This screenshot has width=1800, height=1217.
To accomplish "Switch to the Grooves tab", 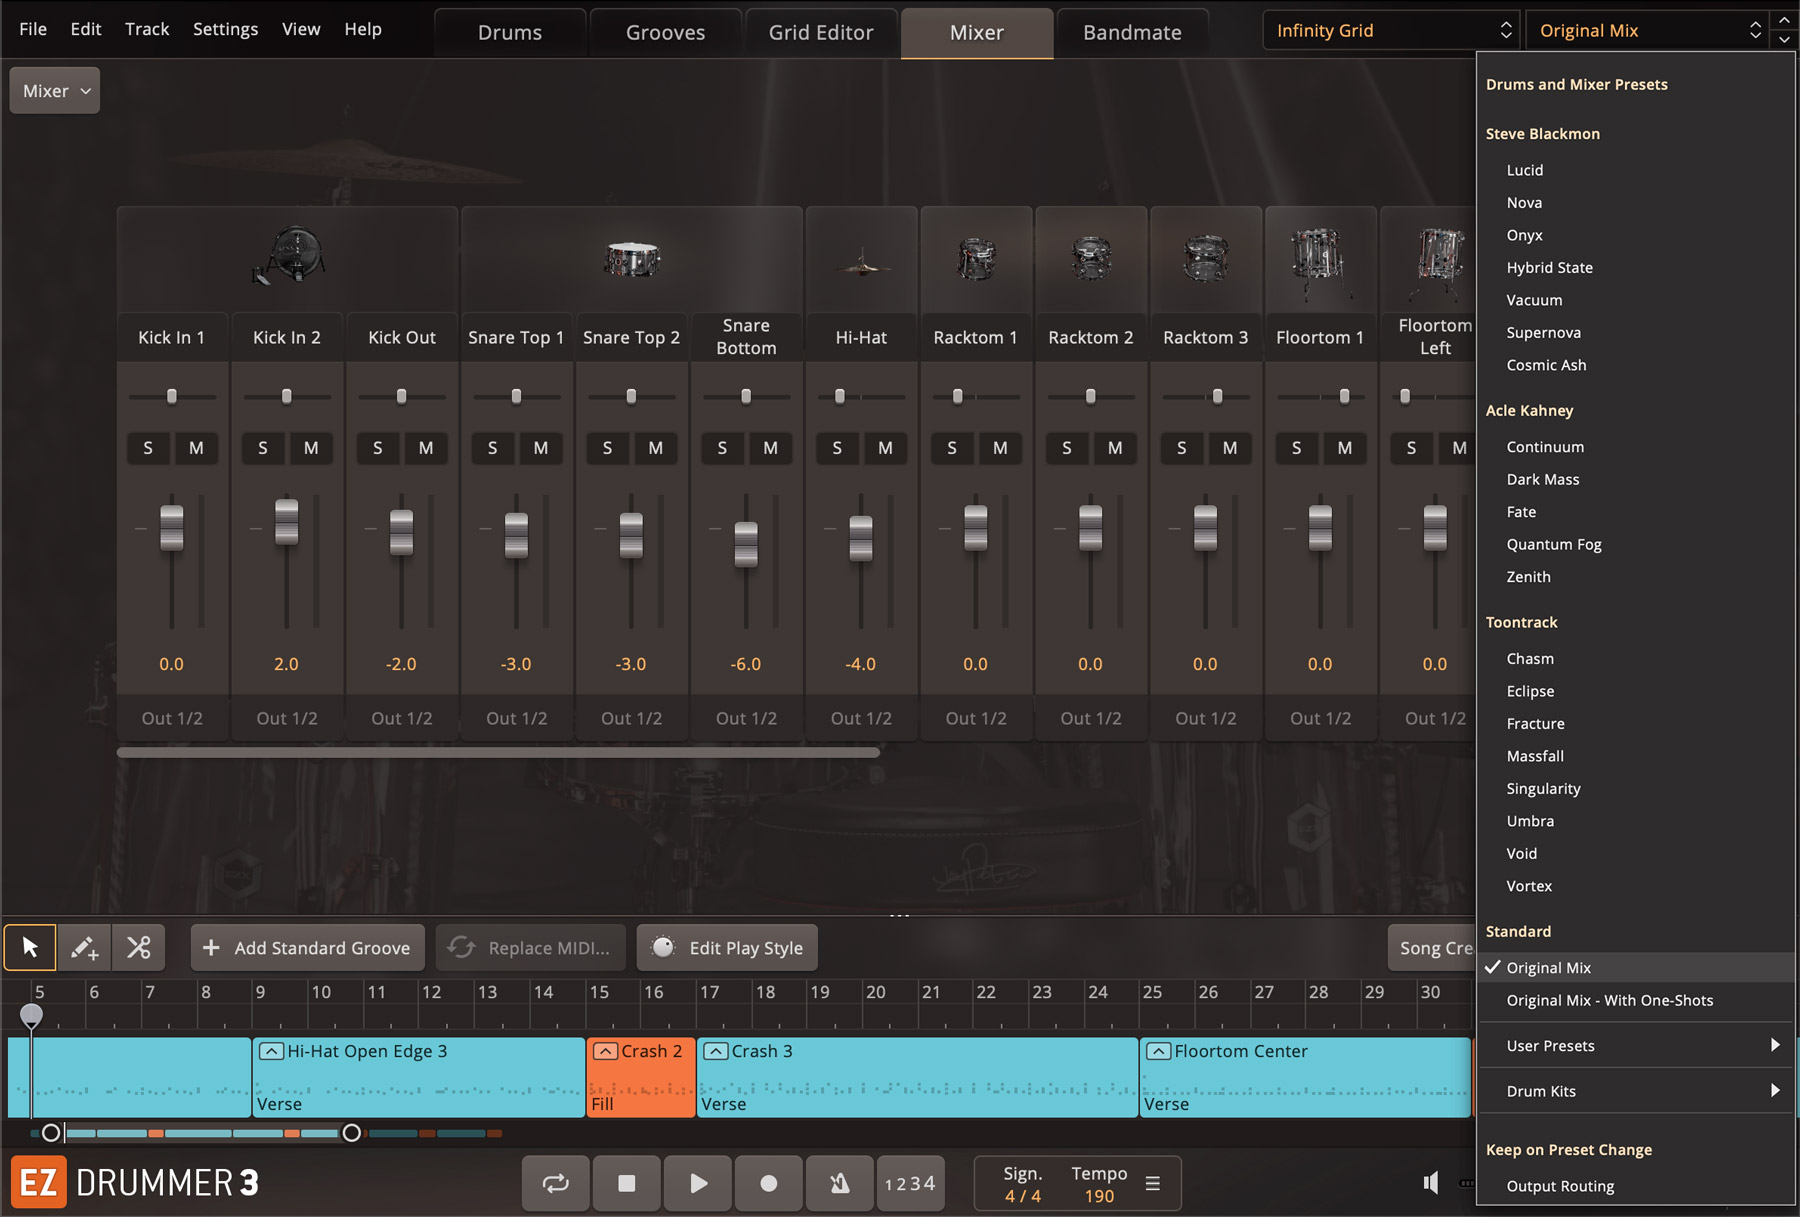I will click(x=665, y=33).
